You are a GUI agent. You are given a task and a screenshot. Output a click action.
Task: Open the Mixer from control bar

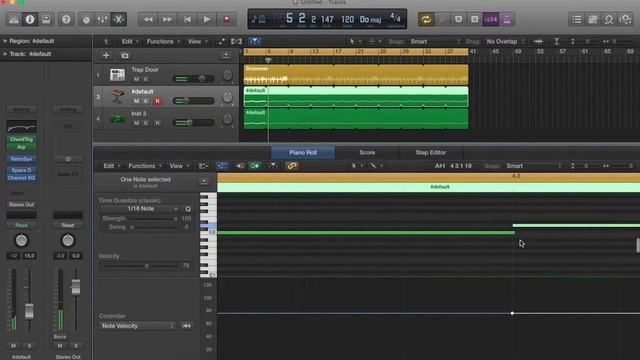102,19
